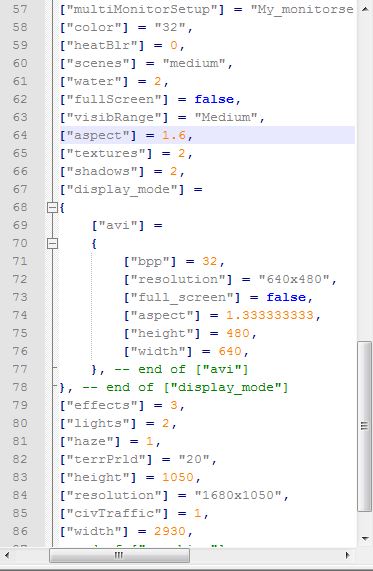Click the false value for fullScreen
The width and height of the screenshot is (373, 571).
214,99
